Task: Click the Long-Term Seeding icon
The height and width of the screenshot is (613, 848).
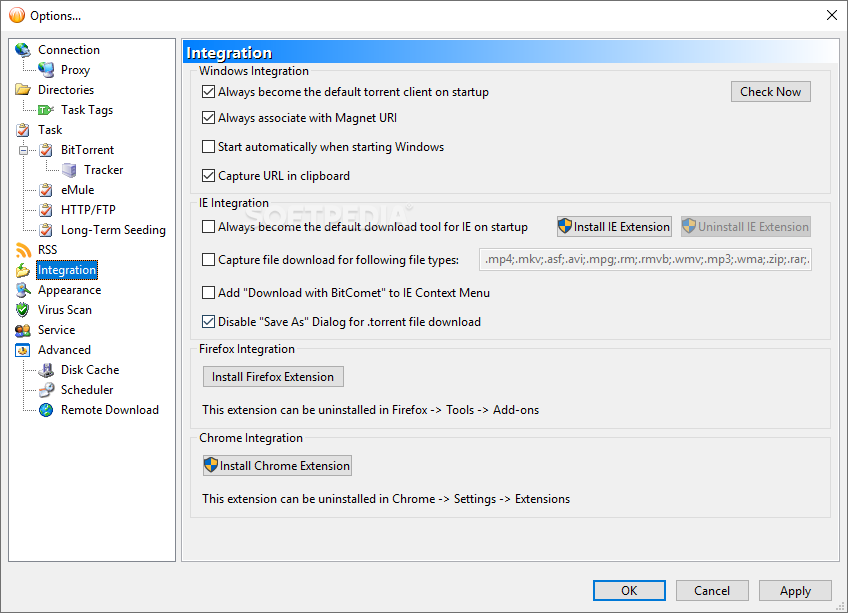Action: tap(46, 230)
